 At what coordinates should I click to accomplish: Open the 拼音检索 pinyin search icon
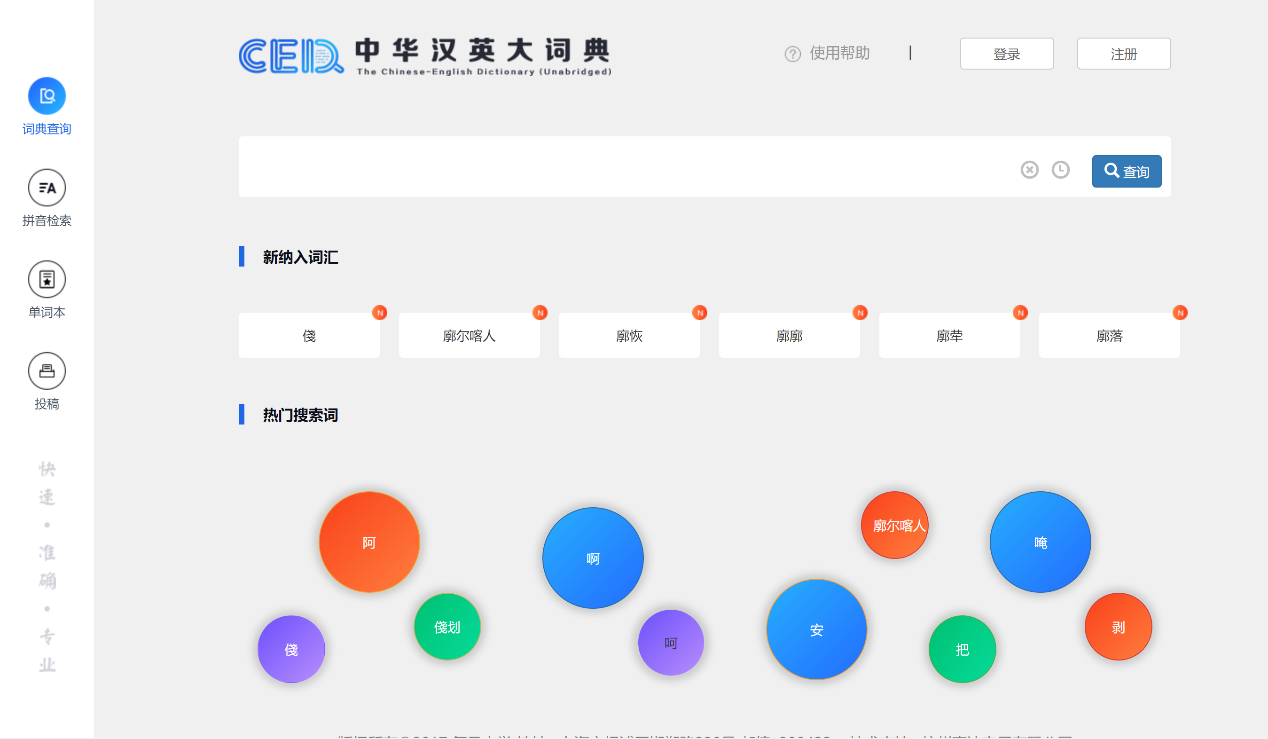pyautogui.click(x=47, y=188)
